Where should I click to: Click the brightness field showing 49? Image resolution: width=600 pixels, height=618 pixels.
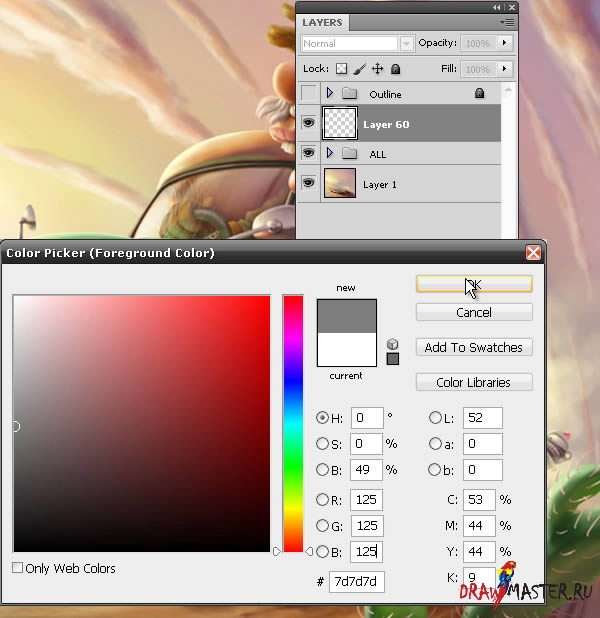tap(366, 469)
